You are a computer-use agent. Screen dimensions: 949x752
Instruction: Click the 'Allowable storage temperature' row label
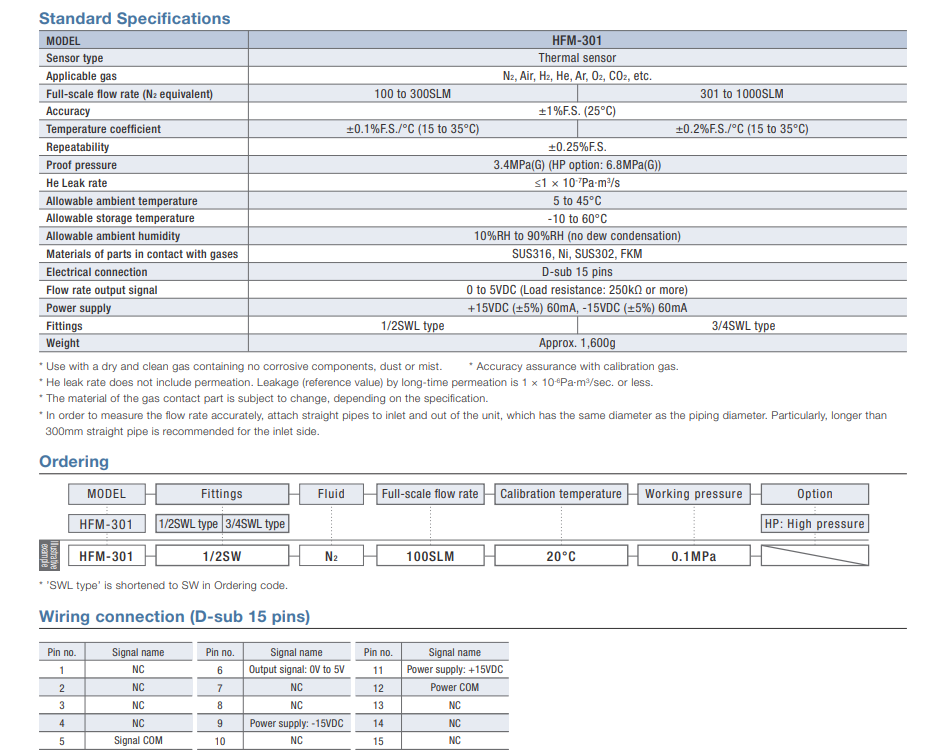120,218
